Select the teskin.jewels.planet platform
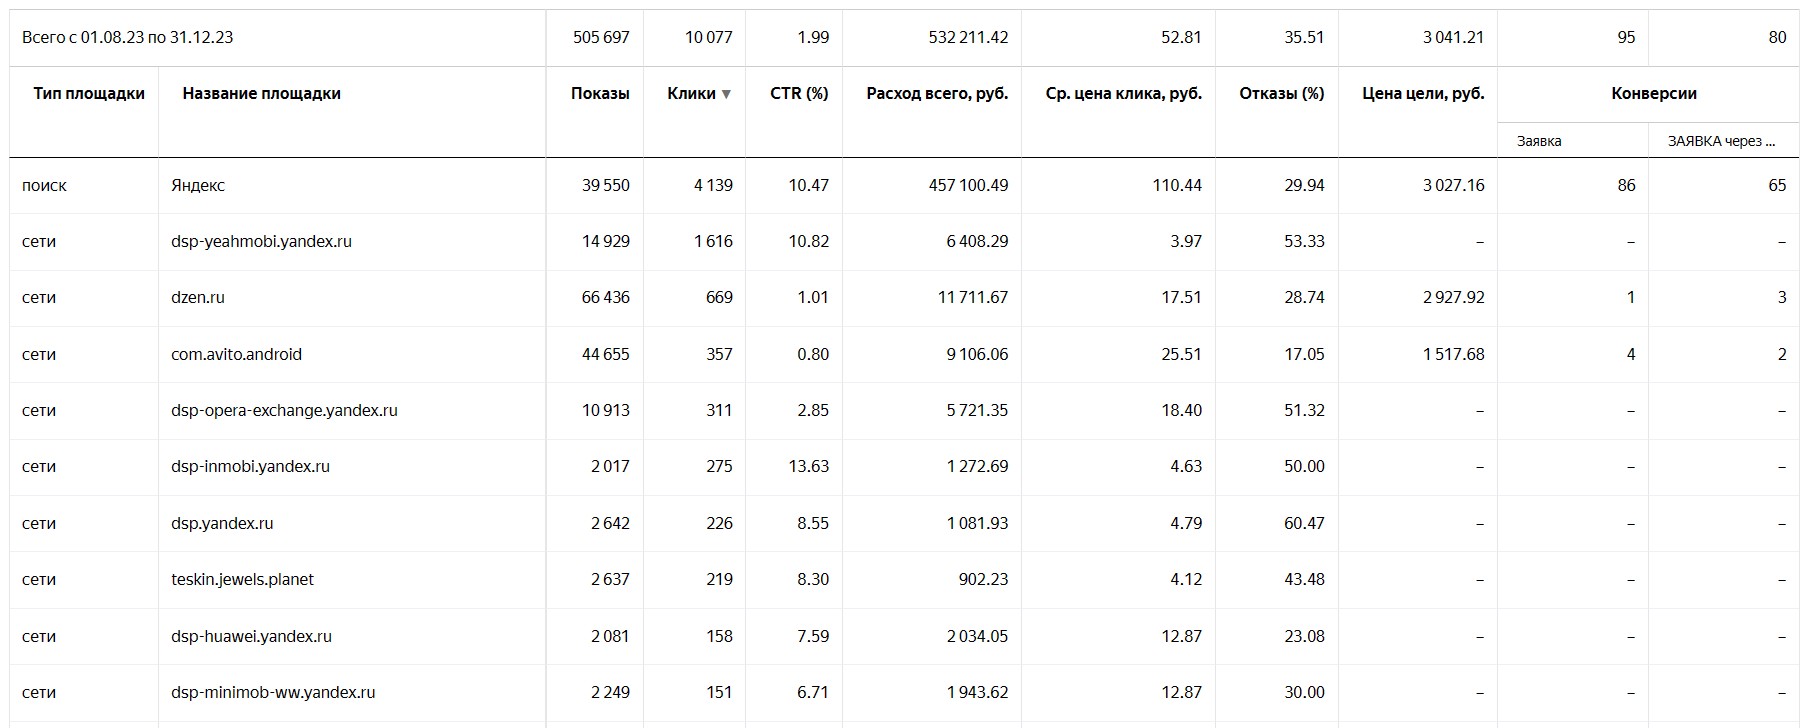The height and width of the screenshot is (728, 1809). [242, 579]
